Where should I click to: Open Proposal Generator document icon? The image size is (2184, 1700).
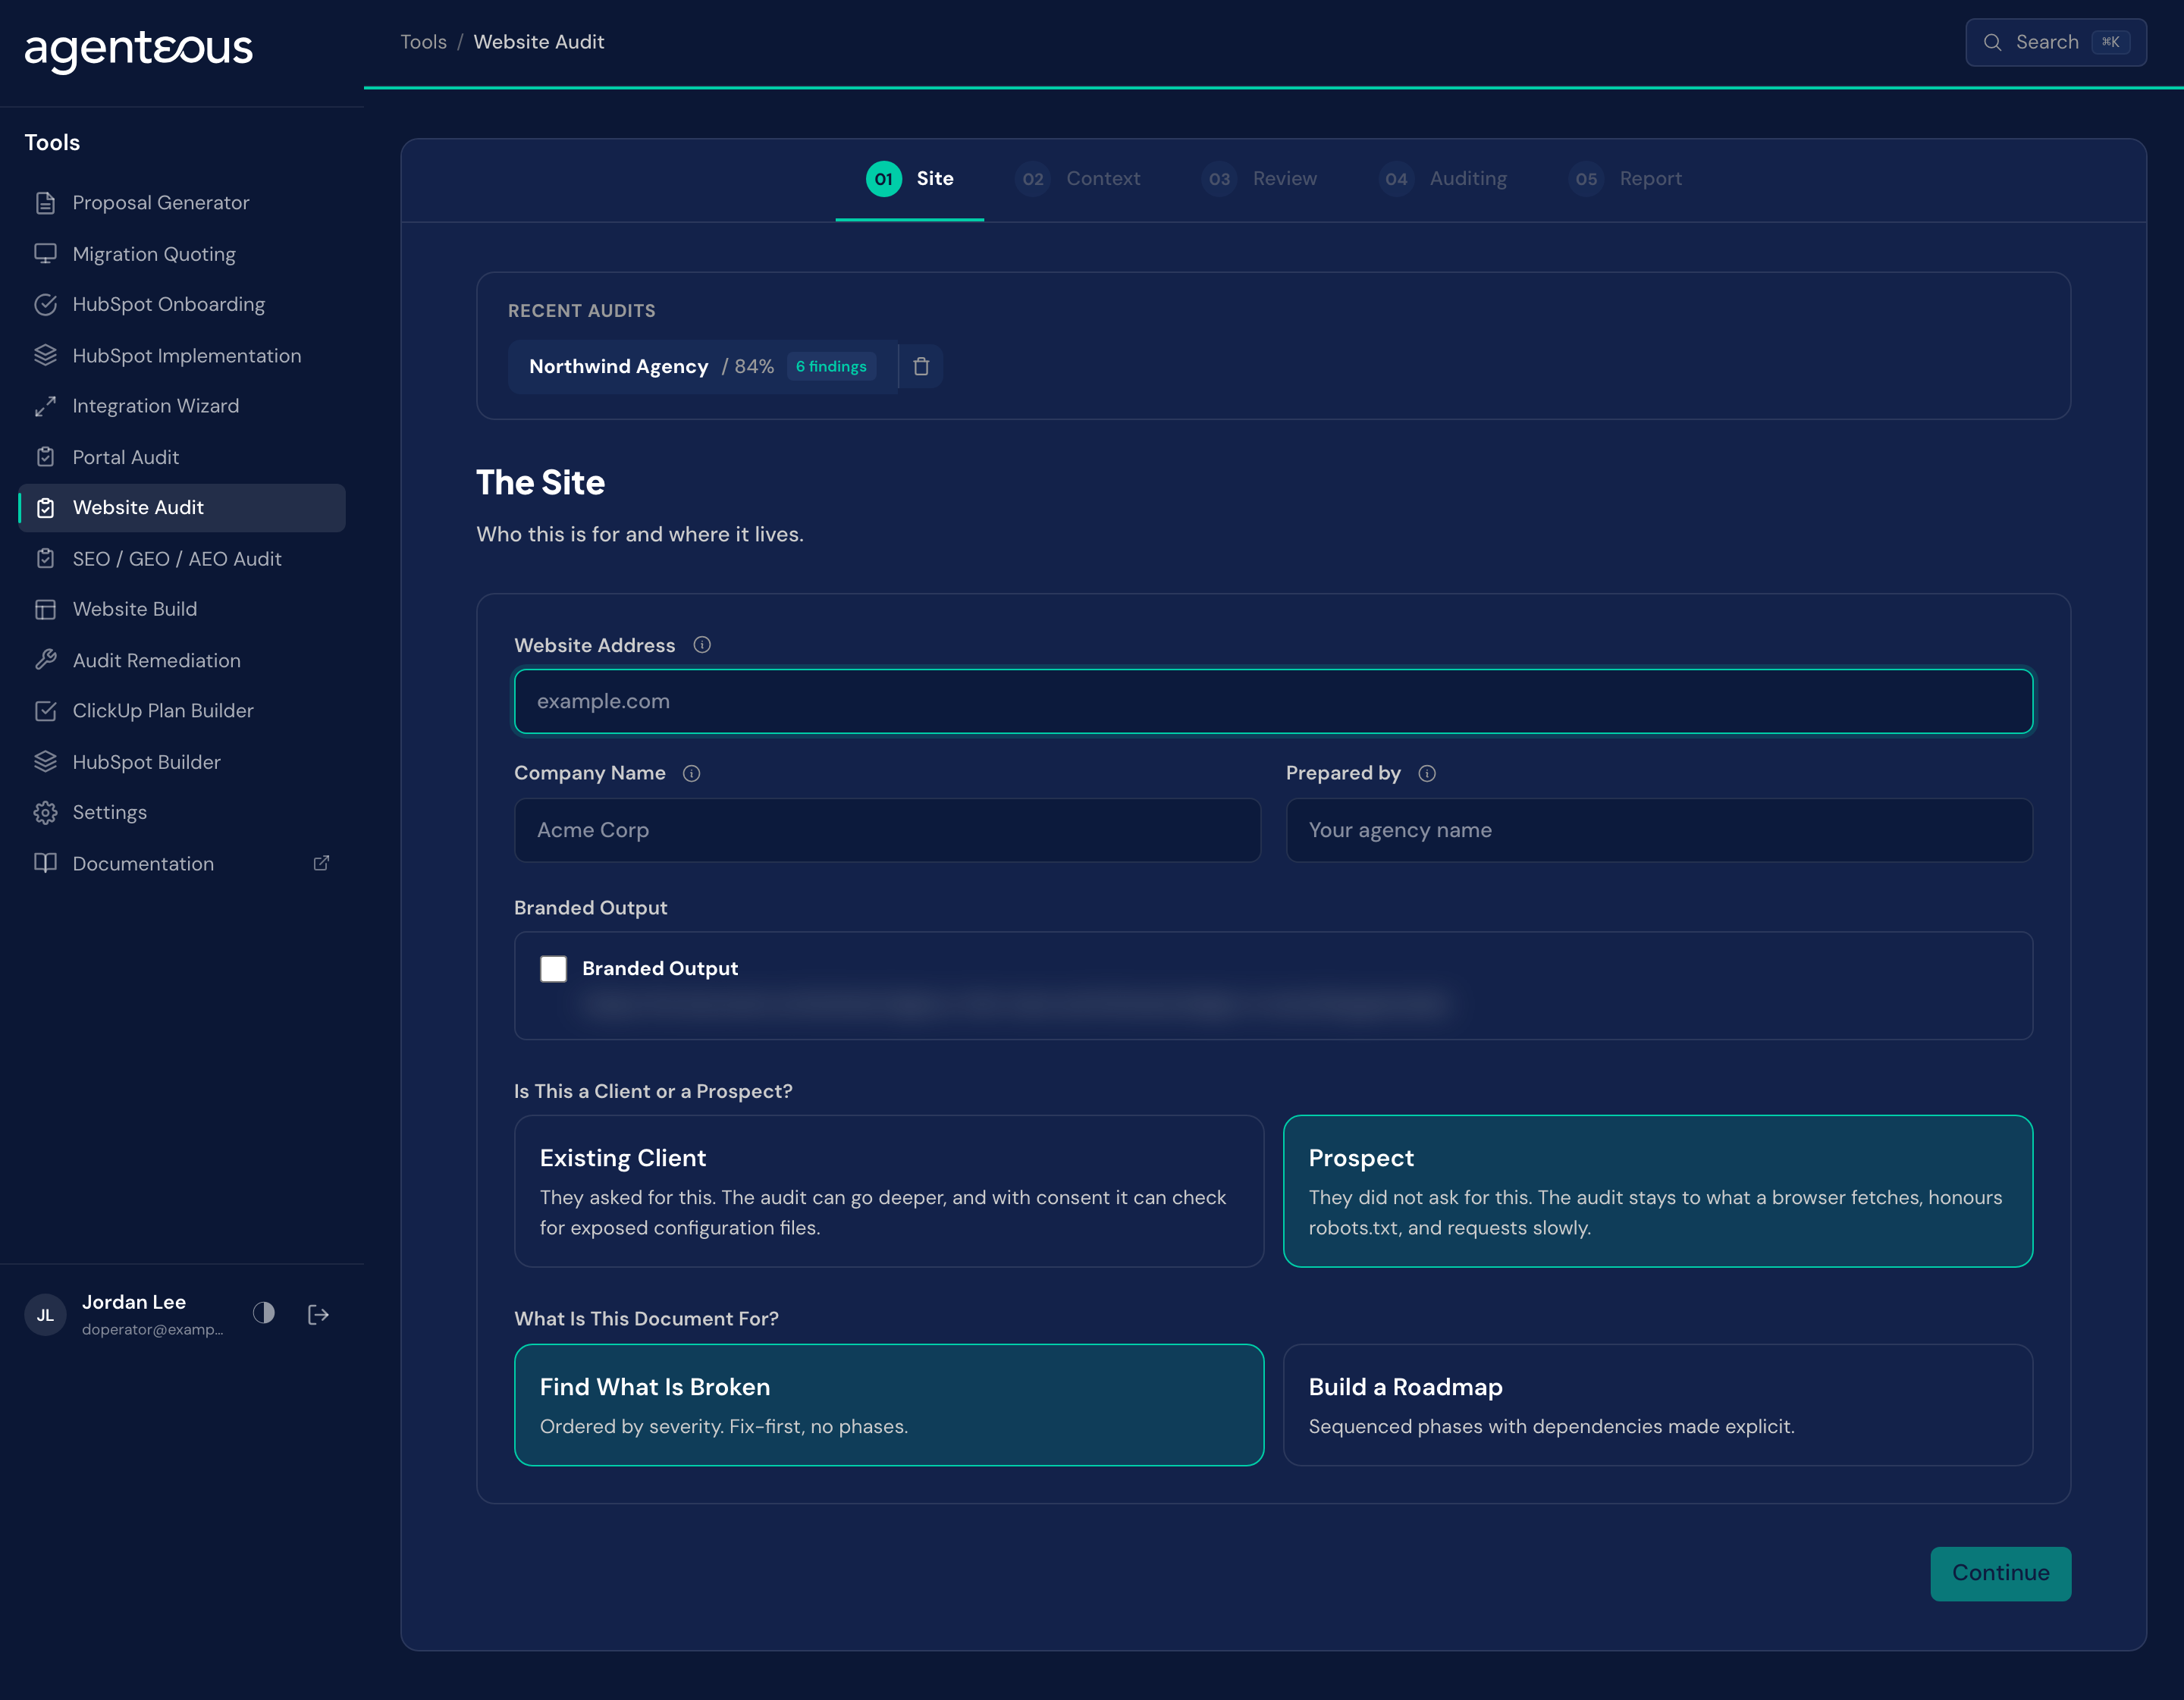[x=45, y=203]
